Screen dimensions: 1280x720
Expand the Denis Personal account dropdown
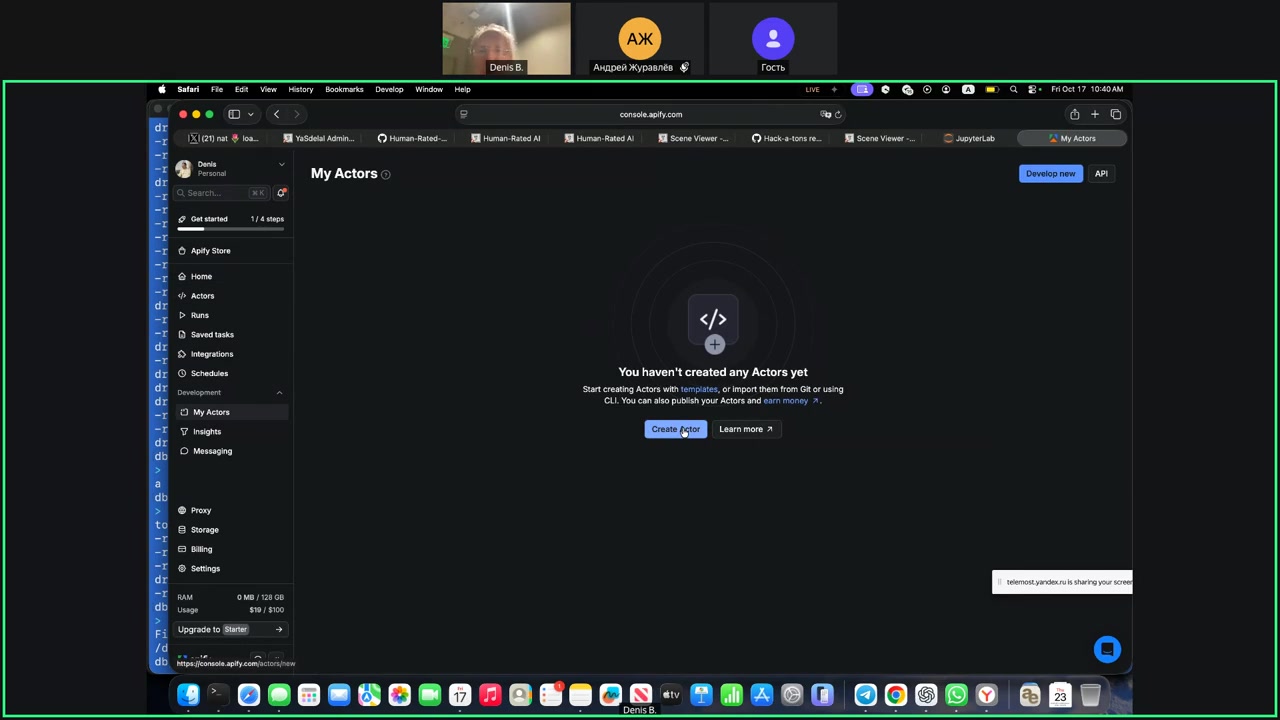click(281, 165)
